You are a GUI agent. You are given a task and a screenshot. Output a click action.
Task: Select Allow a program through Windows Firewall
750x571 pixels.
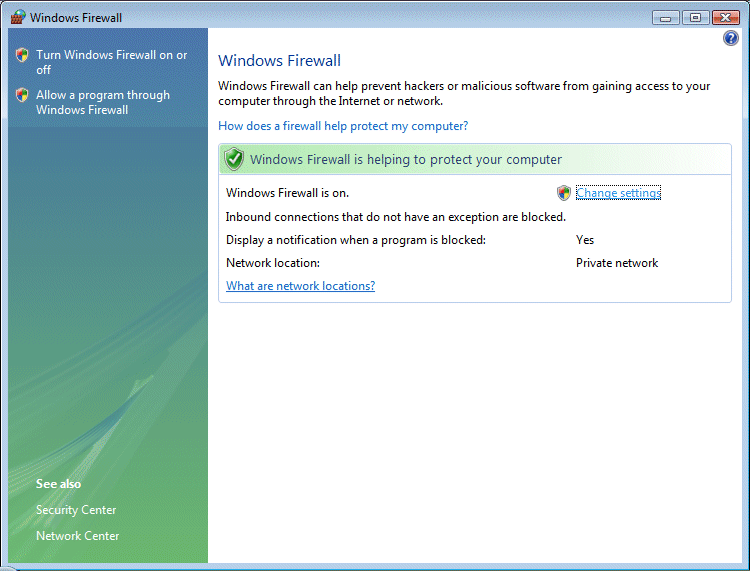click(x=102, y=102)
